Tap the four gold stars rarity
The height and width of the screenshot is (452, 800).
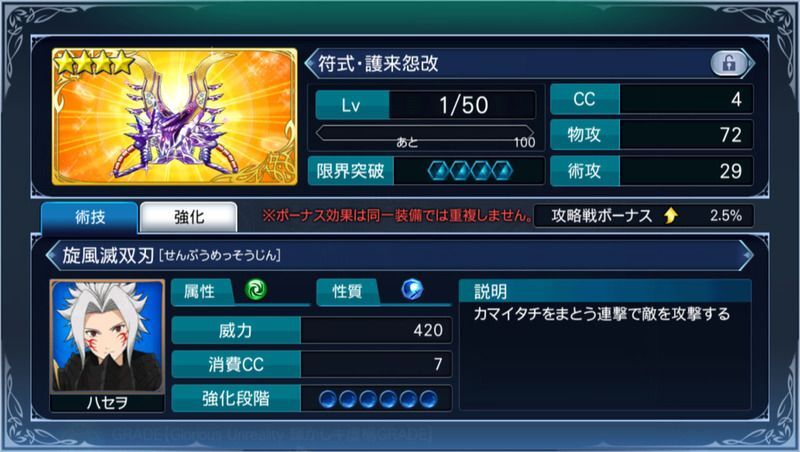(x=94, y=63)
